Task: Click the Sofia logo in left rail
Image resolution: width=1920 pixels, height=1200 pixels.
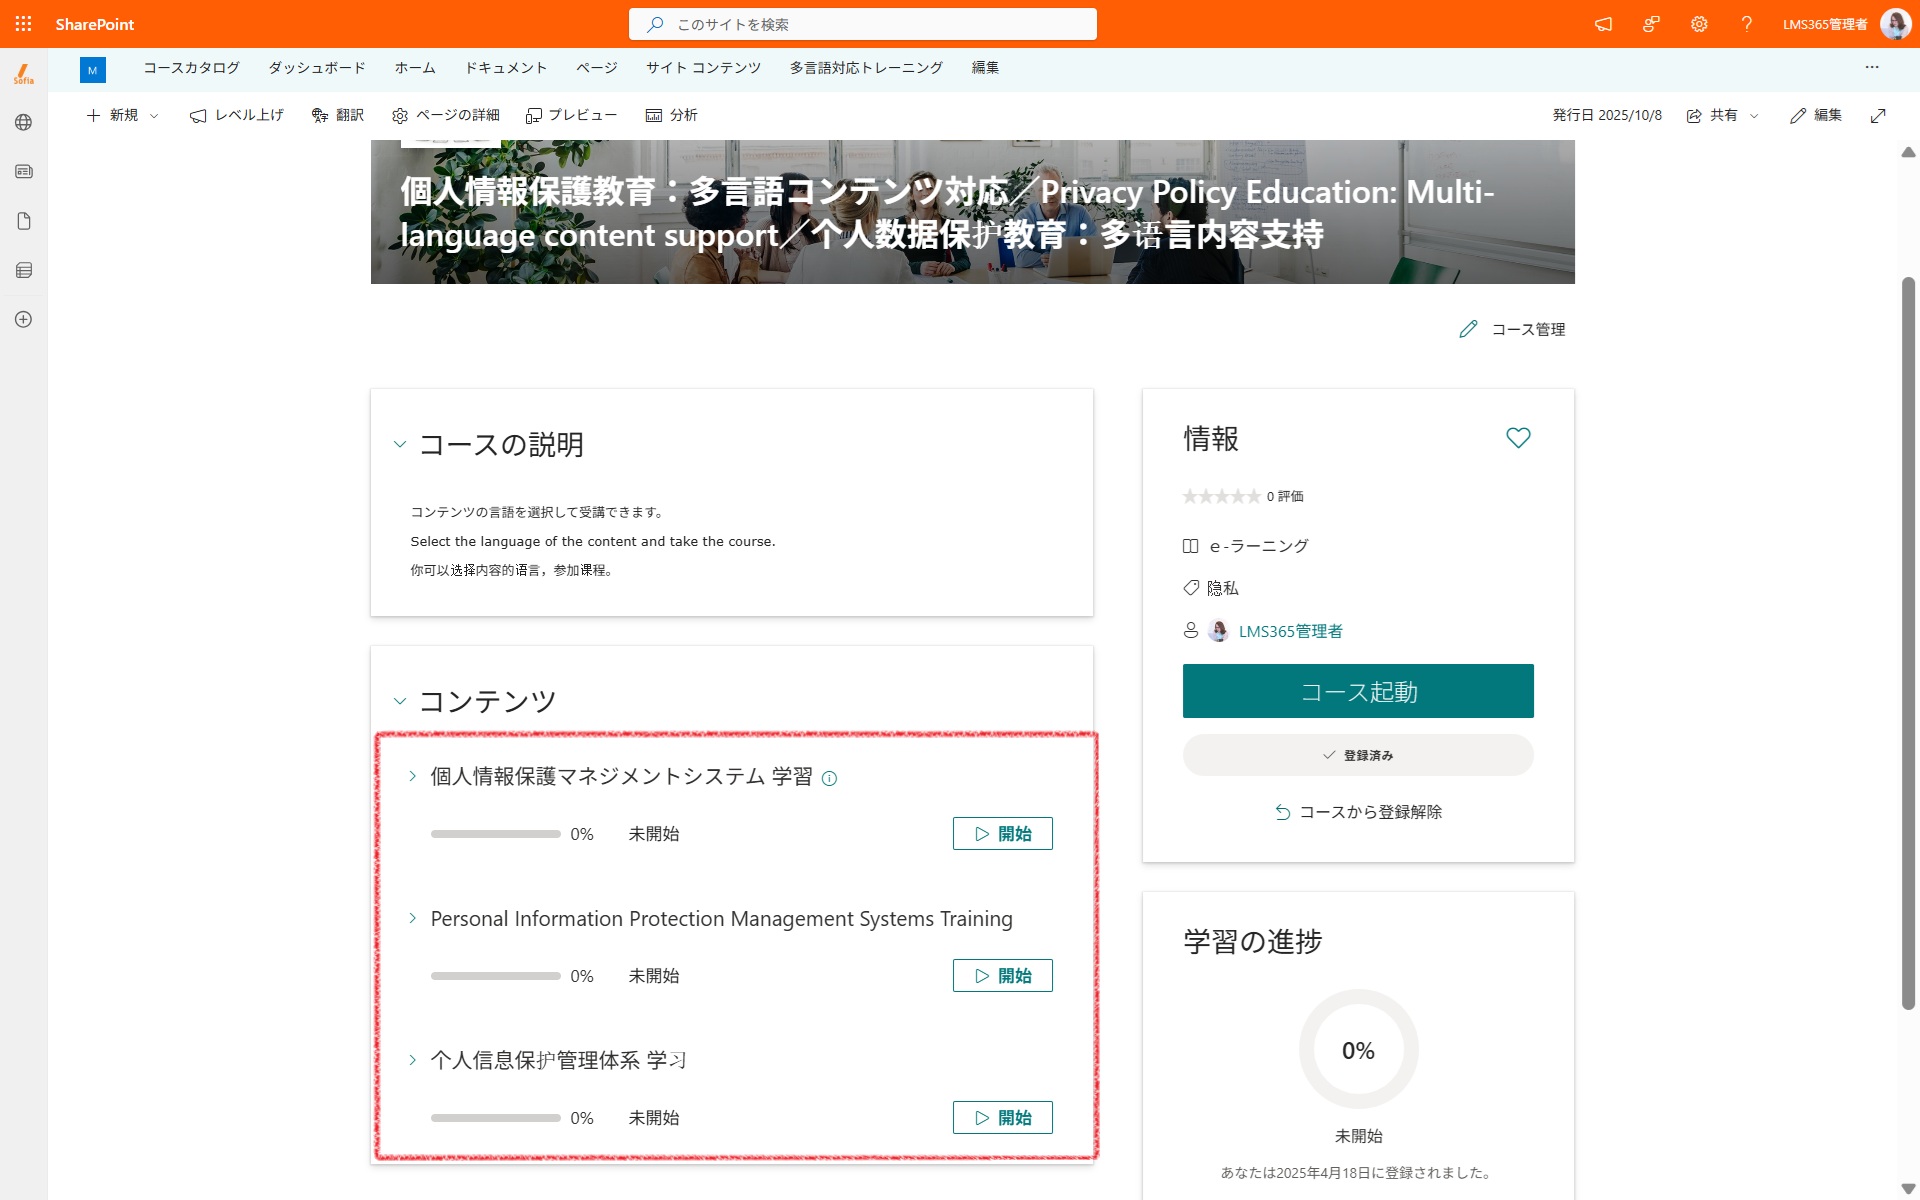Action: point(23,73)
